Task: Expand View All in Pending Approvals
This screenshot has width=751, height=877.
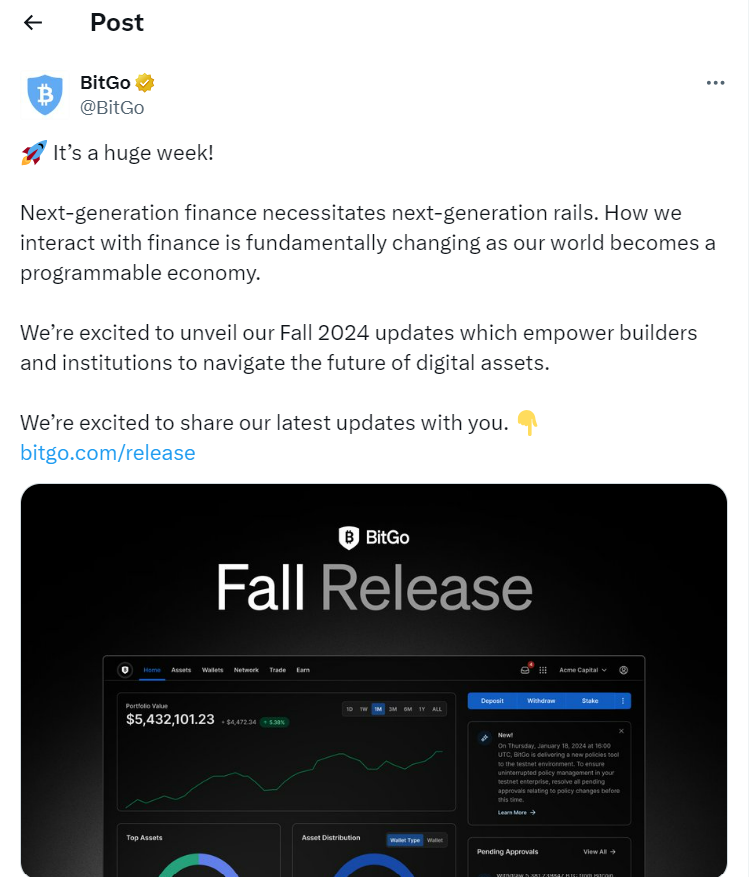Action: (599, 852)
